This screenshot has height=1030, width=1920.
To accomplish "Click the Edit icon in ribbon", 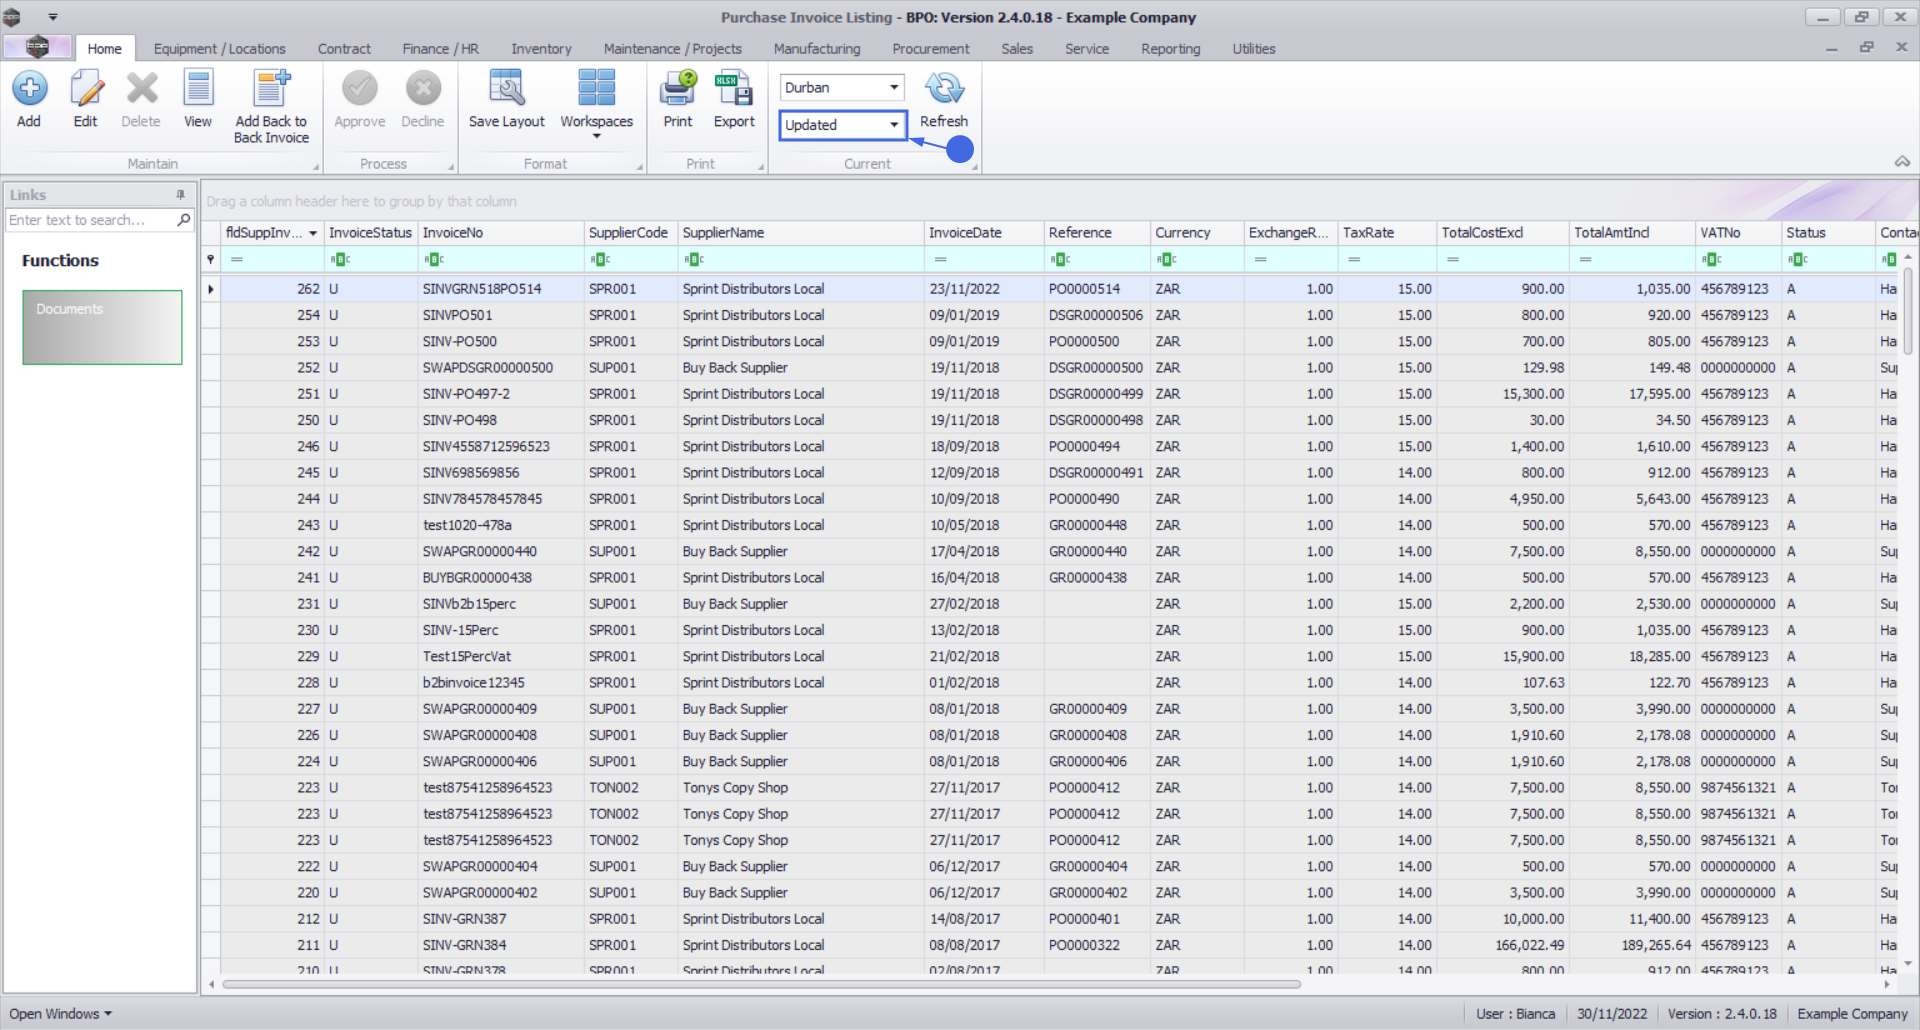I will [86, 99].
